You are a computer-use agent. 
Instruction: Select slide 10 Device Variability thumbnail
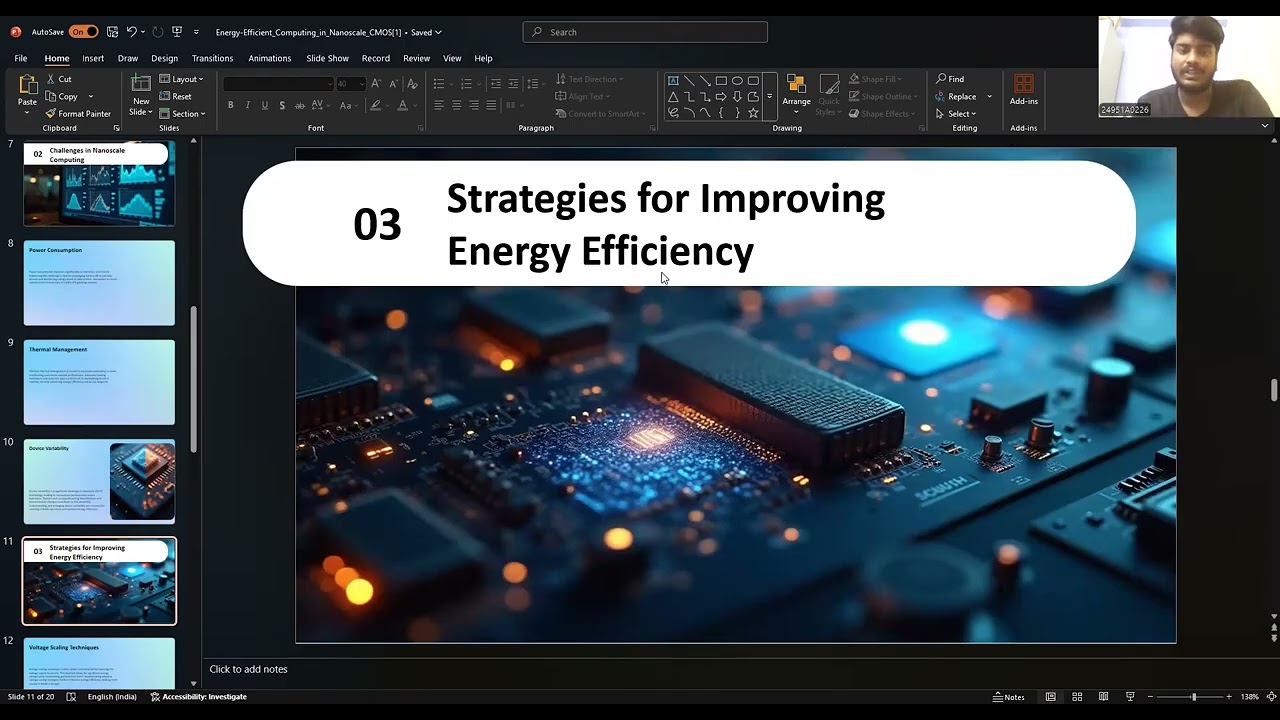[99, 481]
